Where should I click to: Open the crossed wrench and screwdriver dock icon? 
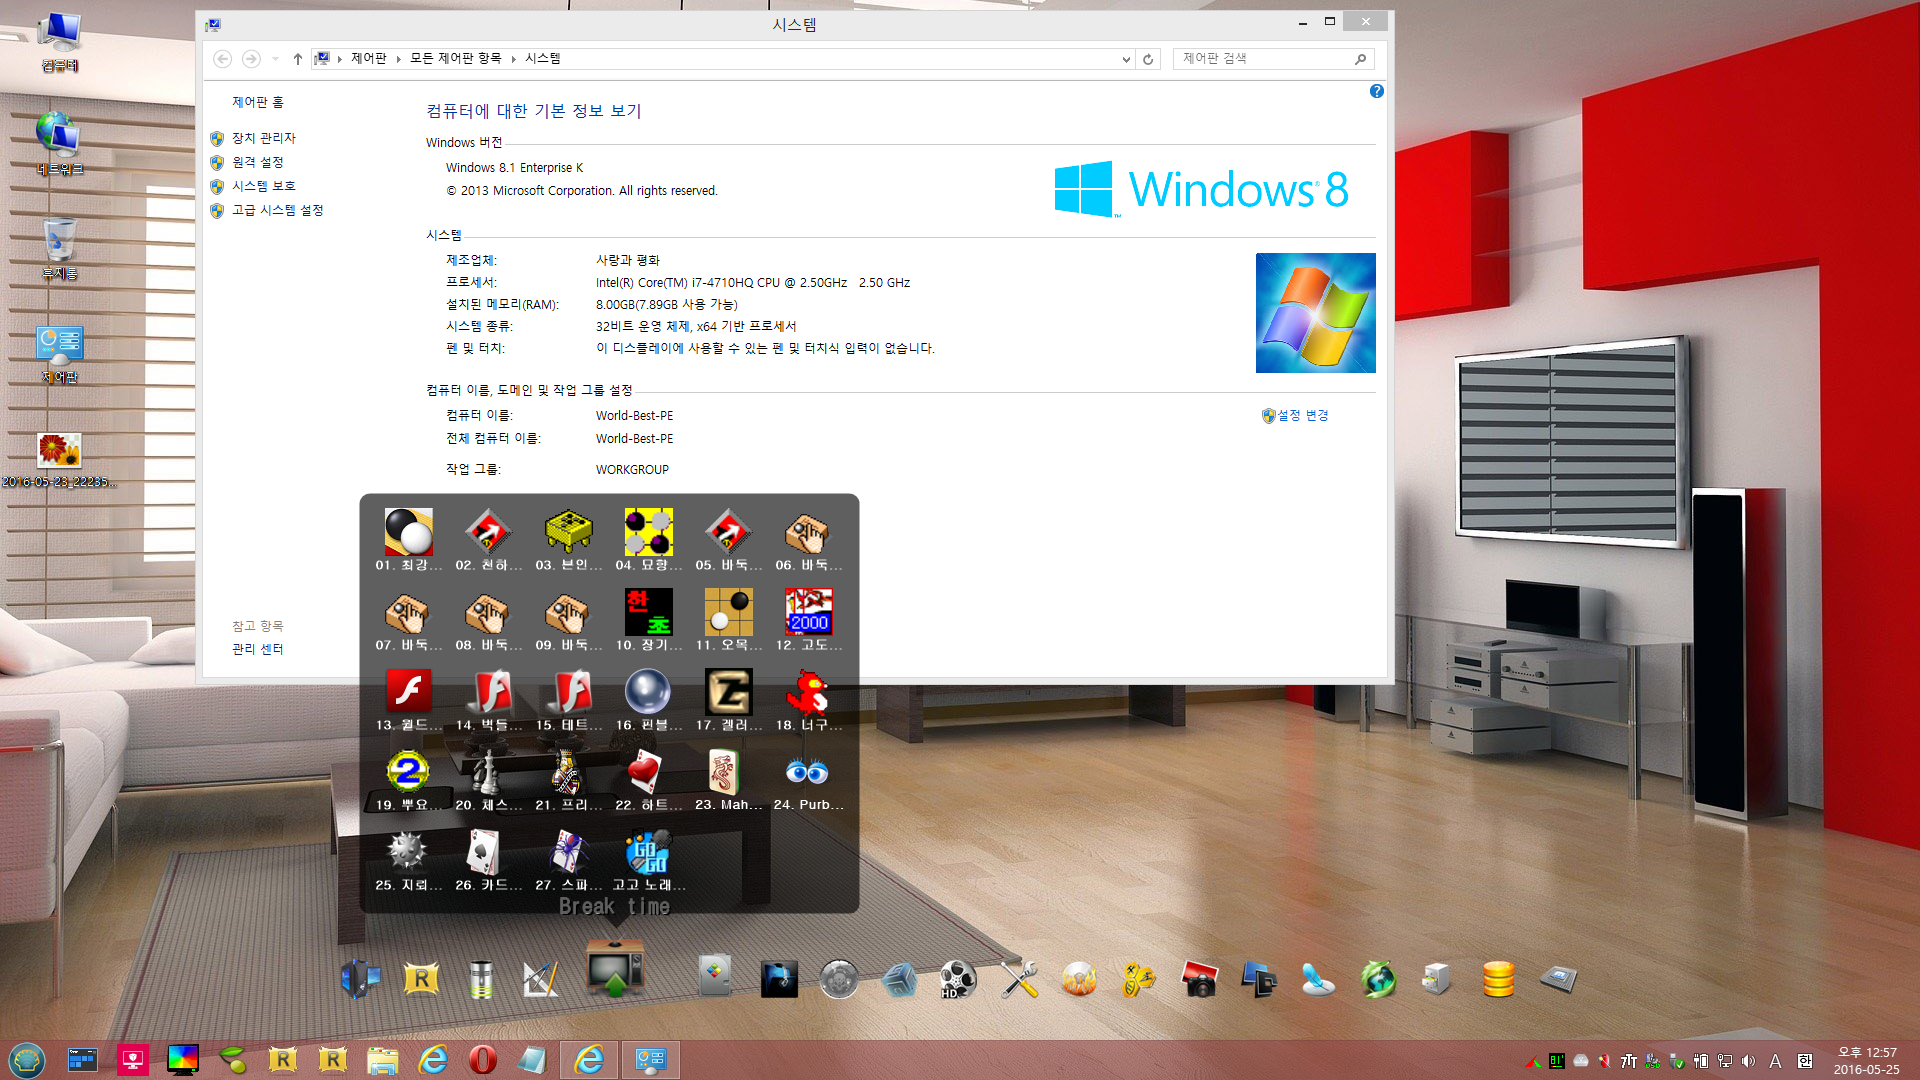pos(1019,979)
